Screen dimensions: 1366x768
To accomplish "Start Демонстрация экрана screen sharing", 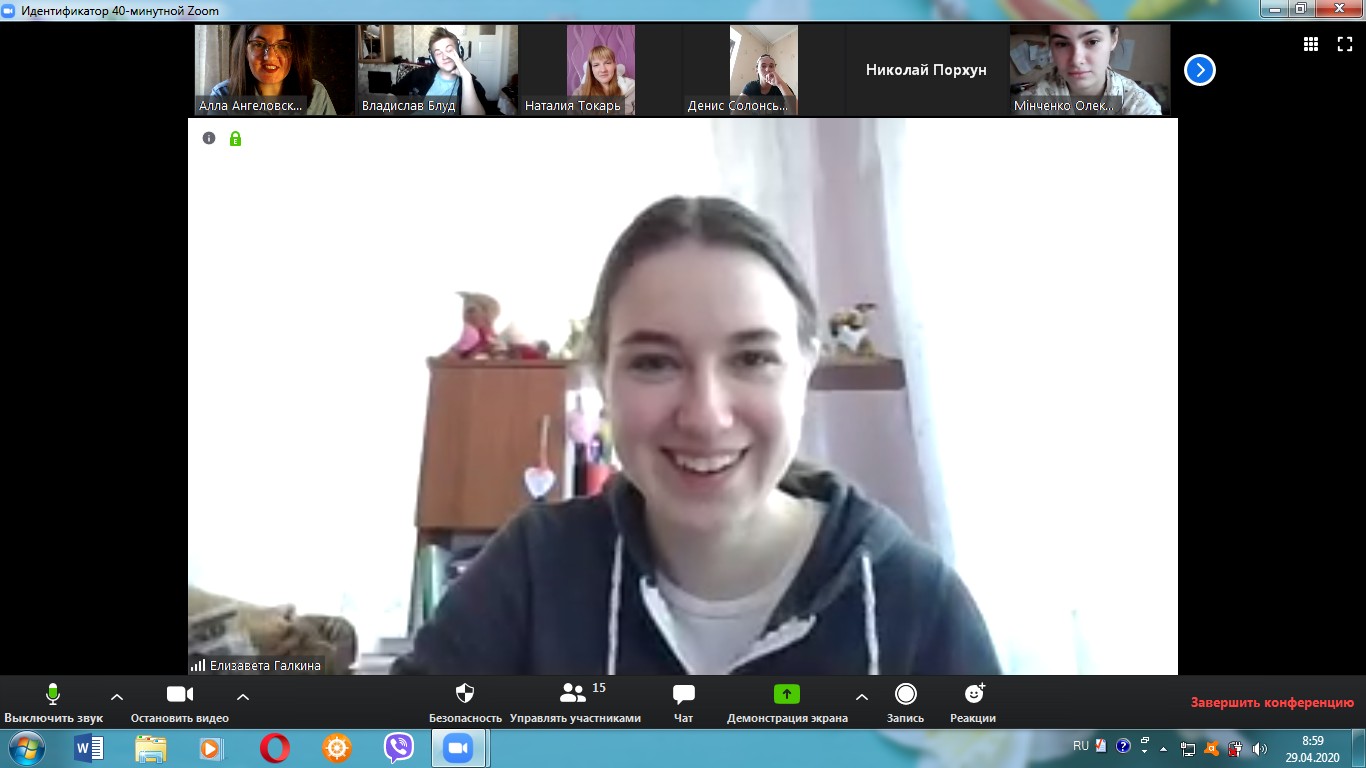I will coord(787,703).
